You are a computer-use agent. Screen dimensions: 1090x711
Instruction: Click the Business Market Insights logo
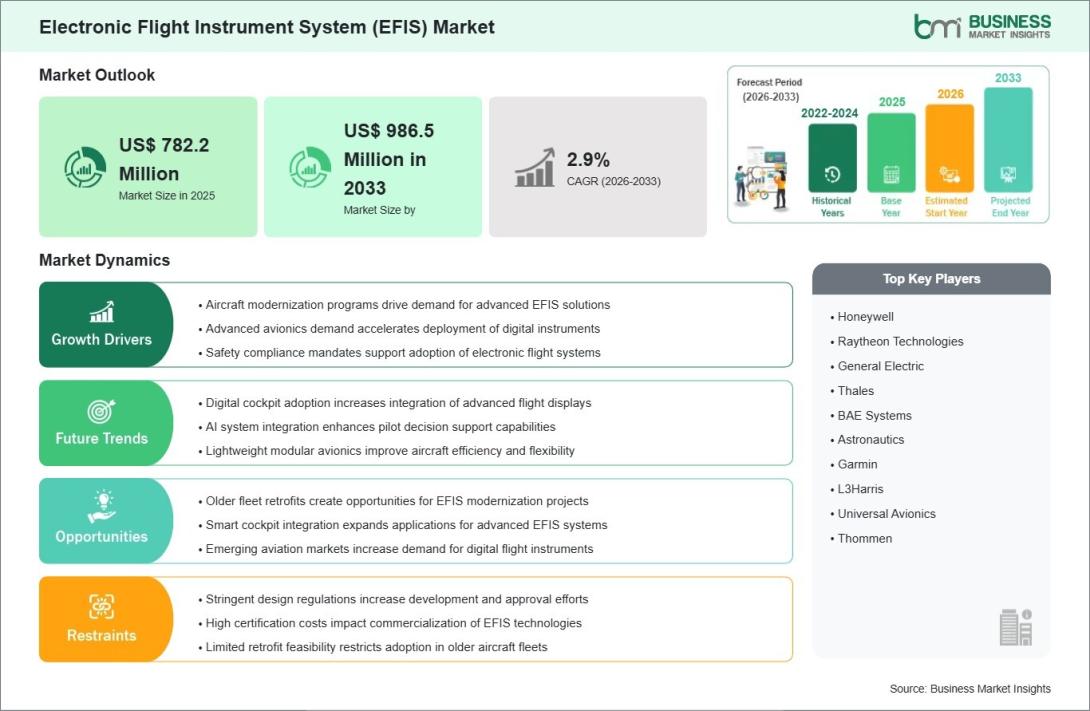tap(982, 26)
